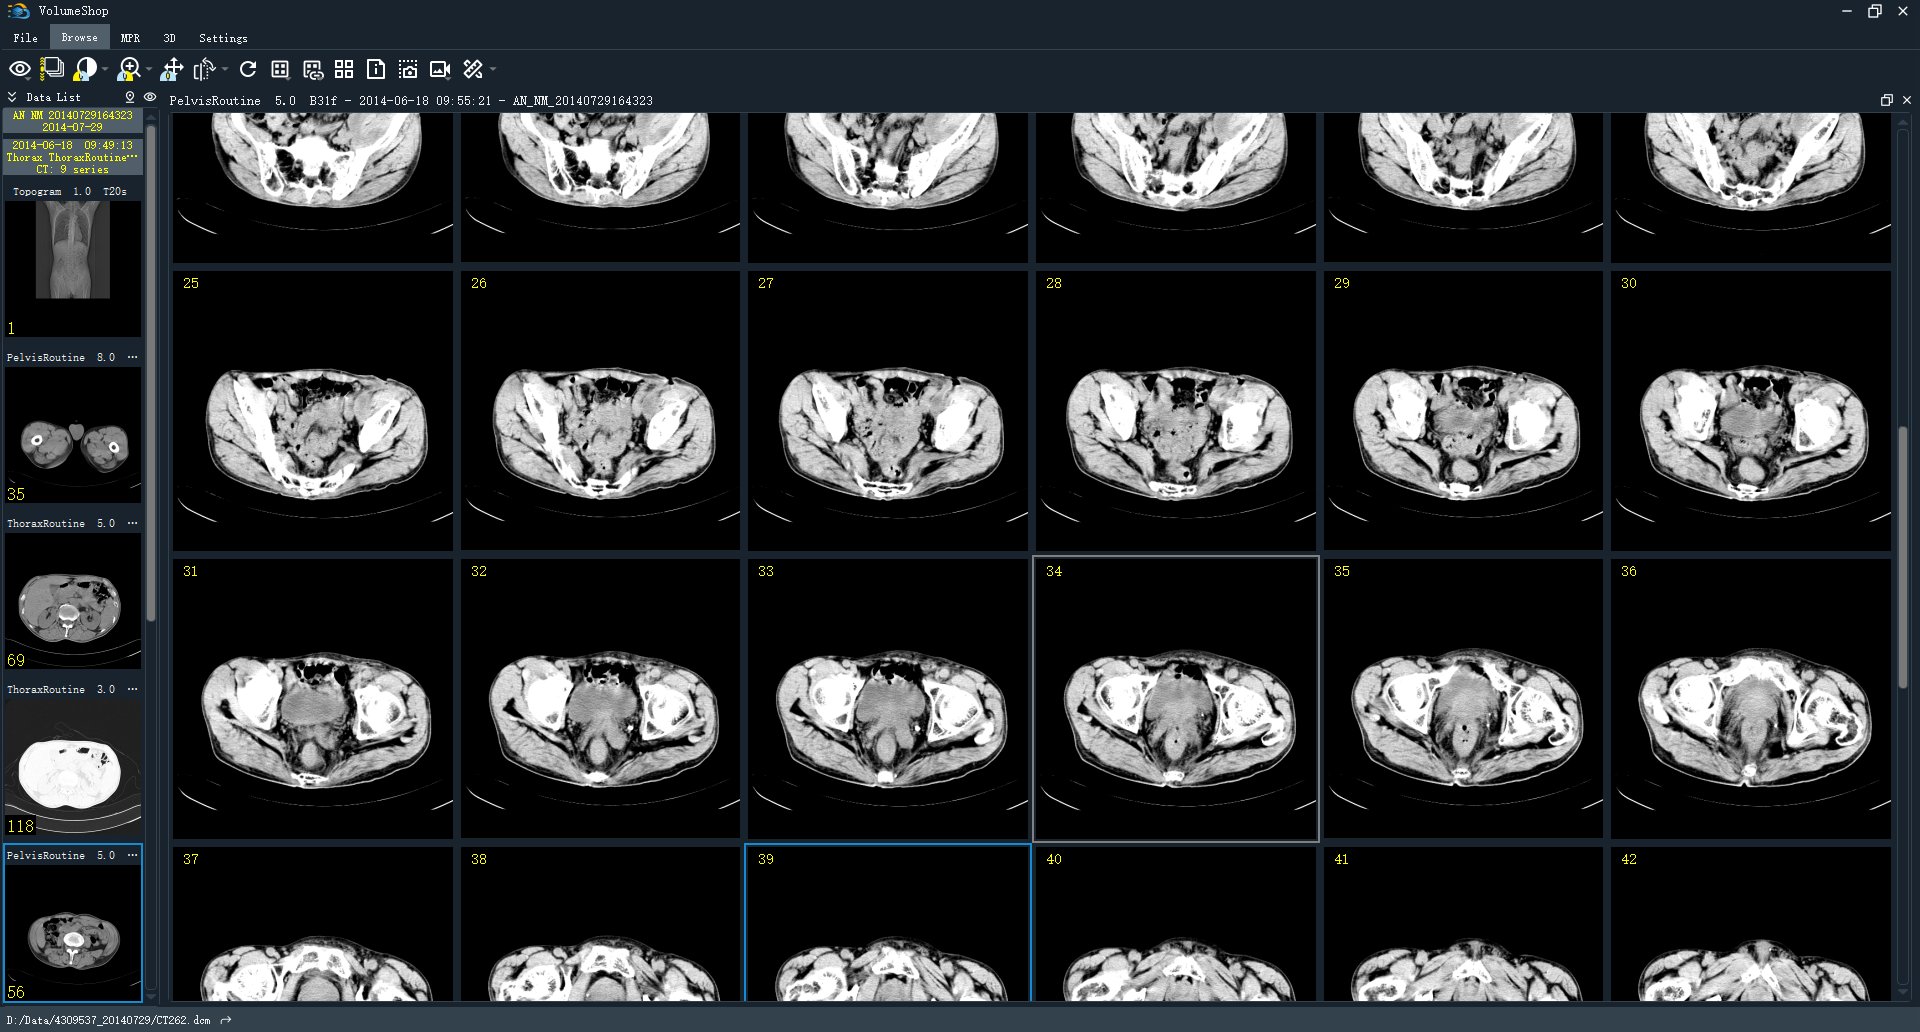Screen dimensions: 1920x1032
Task: Select CT slice number 33
Action: (x=888, y=699)
